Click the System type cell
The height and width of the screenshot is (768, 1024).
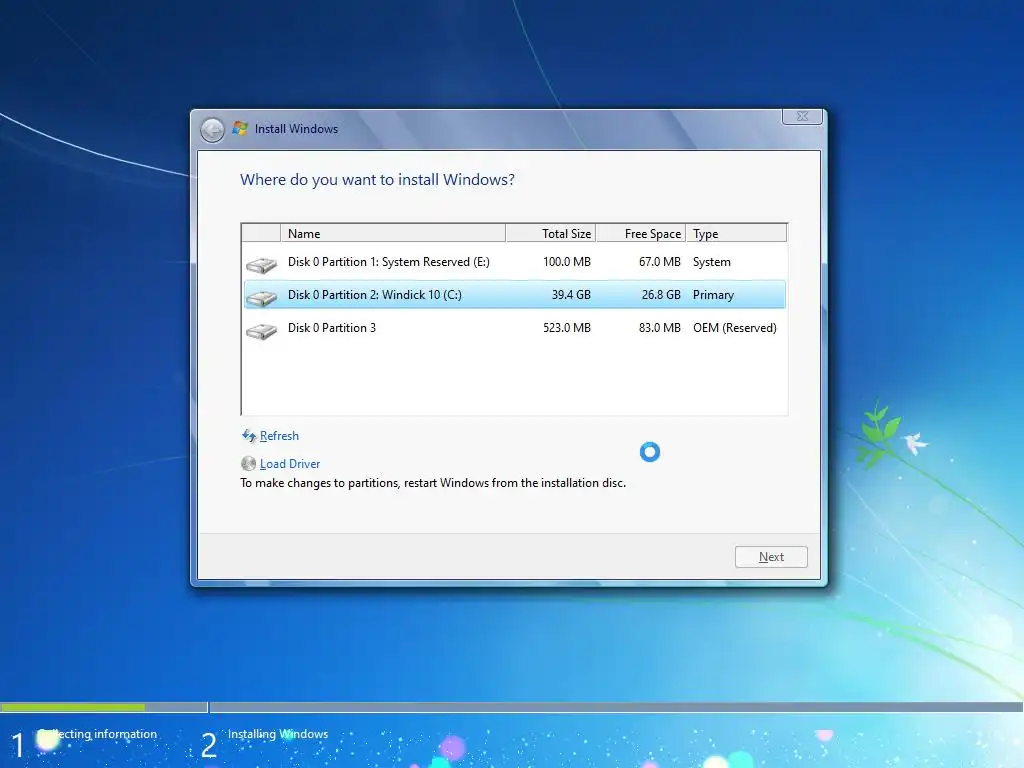point(712,262)
